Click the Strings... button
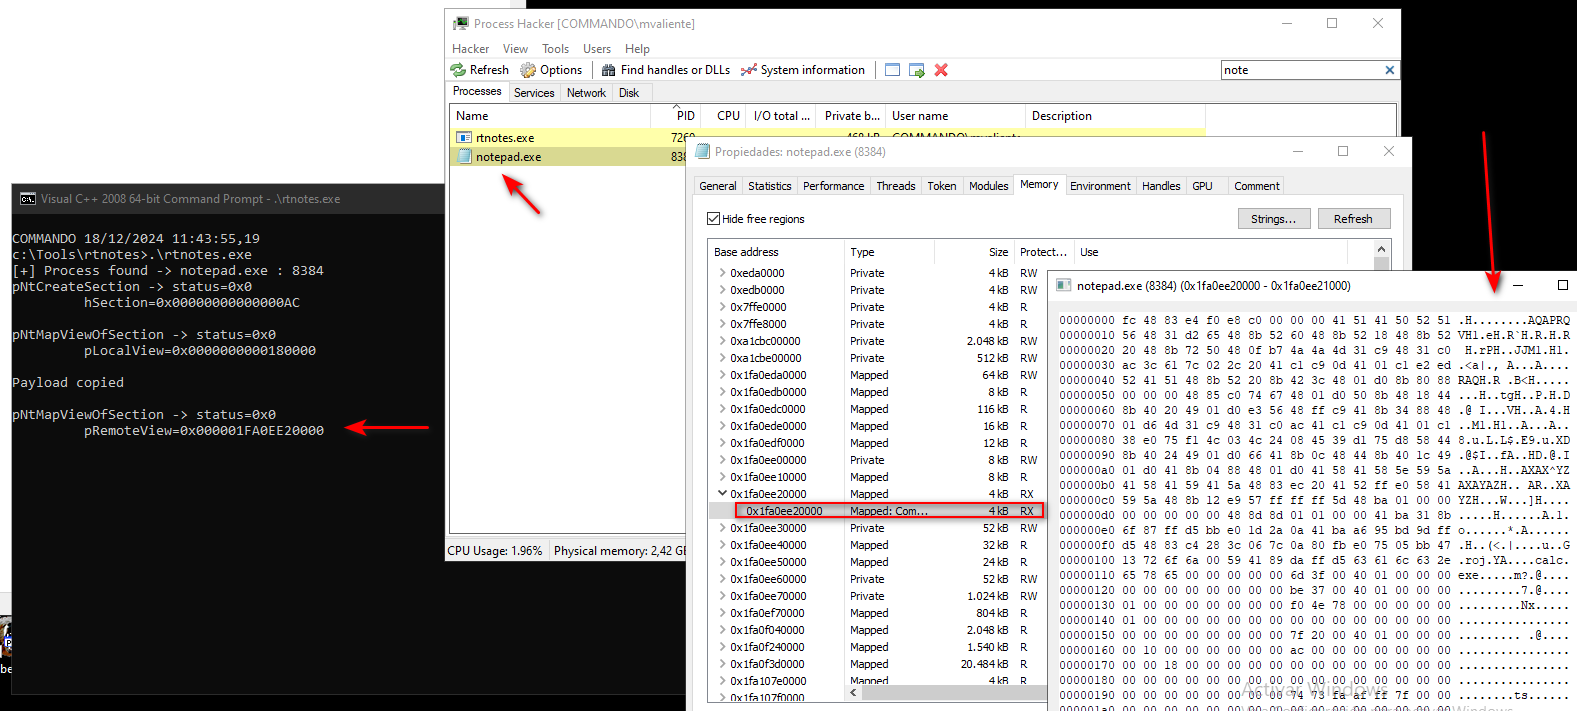This screenshot has height=711, width=1577. coord(1273,219)
